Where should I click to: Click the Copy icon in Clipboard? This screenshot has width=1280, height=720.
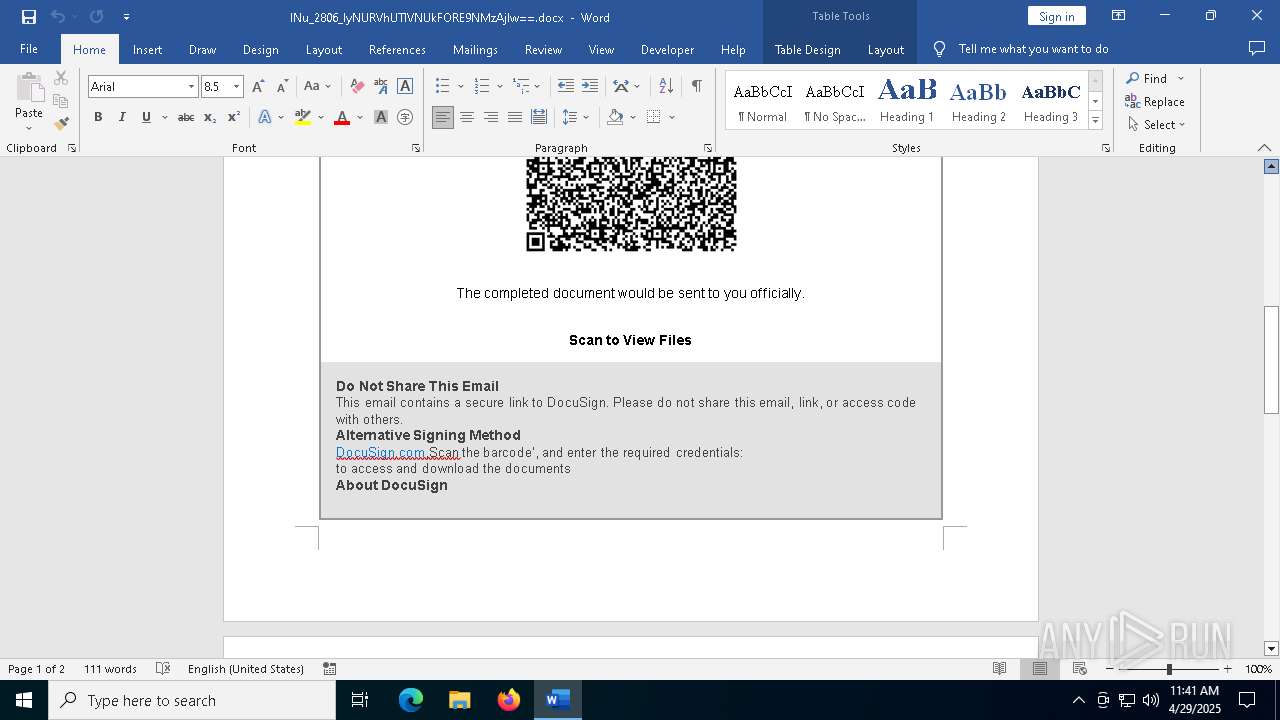click(x=61, y=101)
